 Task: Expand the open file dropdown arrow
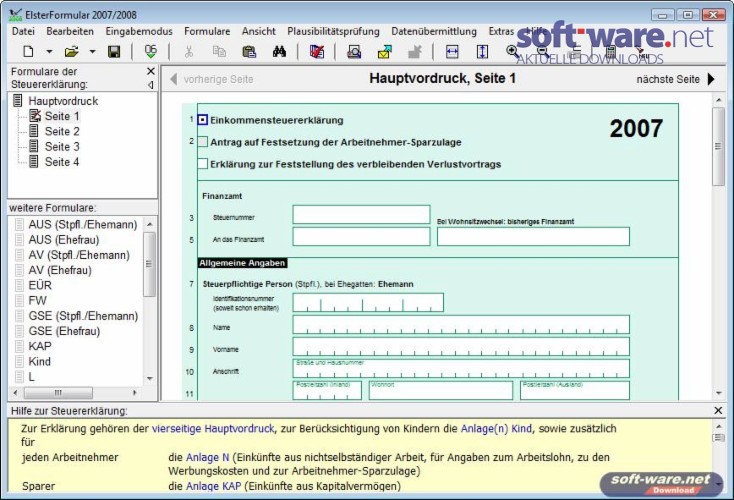click(92, 51)
